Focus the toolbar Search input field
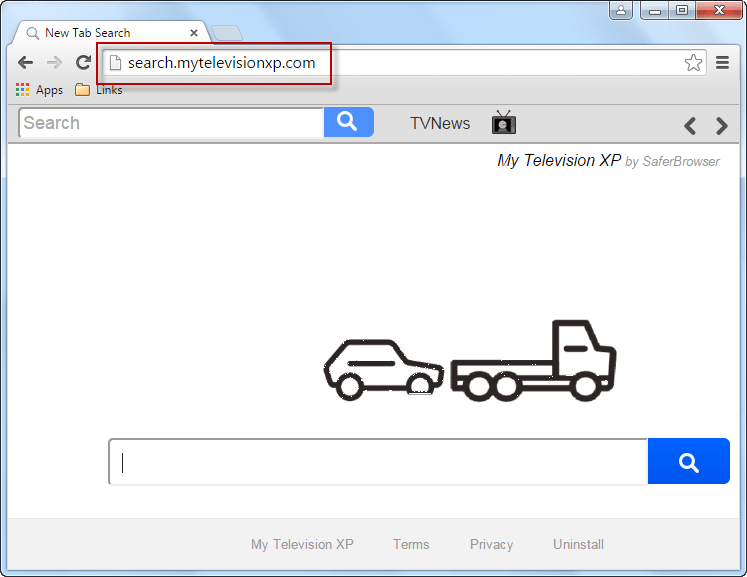The height and width of the screenshot is (577, 747). tap(172, 122)
